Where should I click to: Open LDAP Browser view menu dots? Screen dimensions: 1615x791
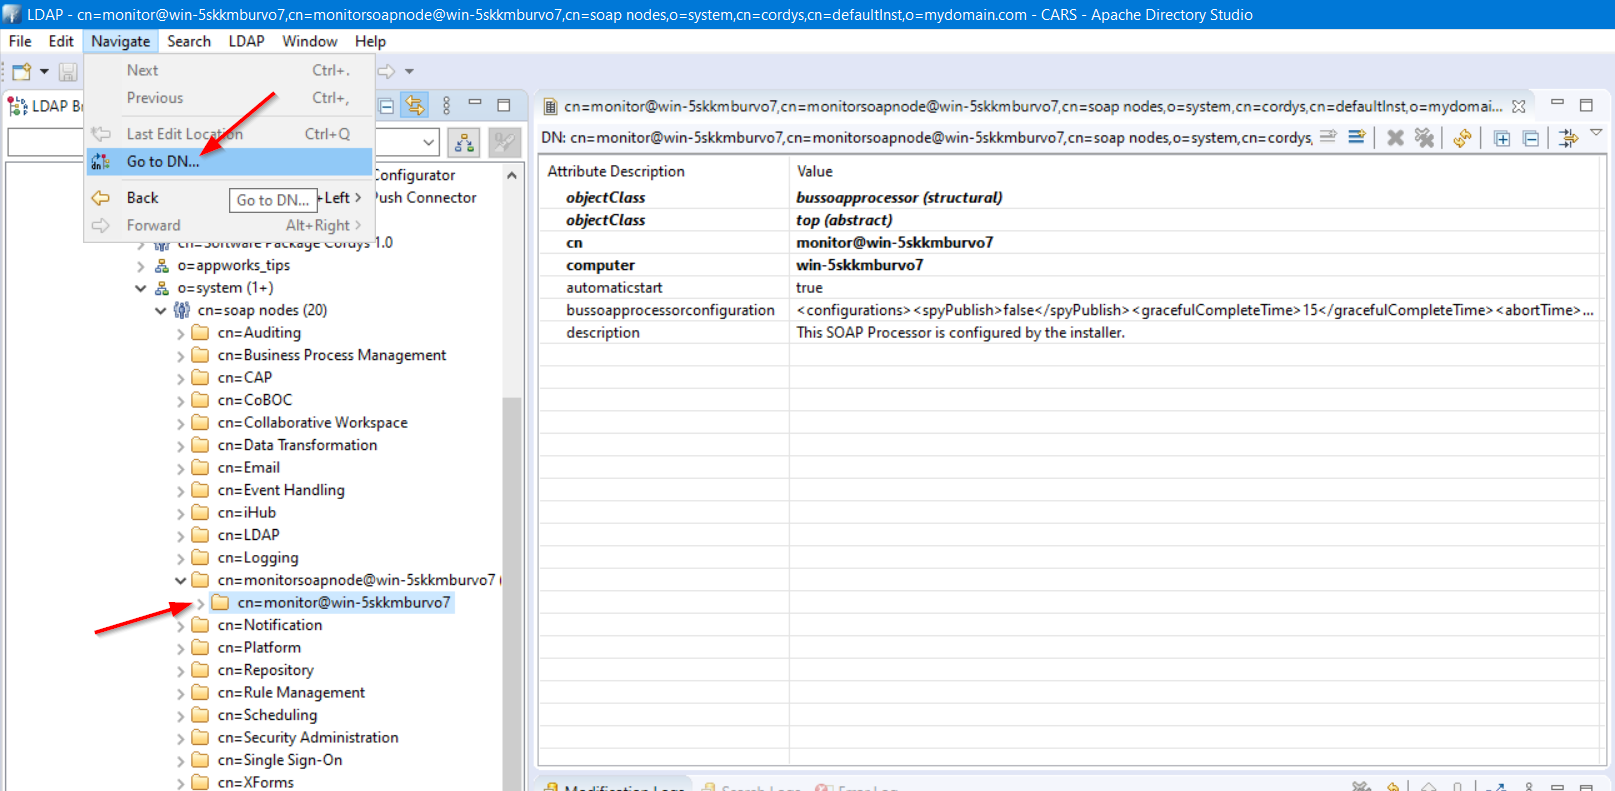click(x=446, y=105)
